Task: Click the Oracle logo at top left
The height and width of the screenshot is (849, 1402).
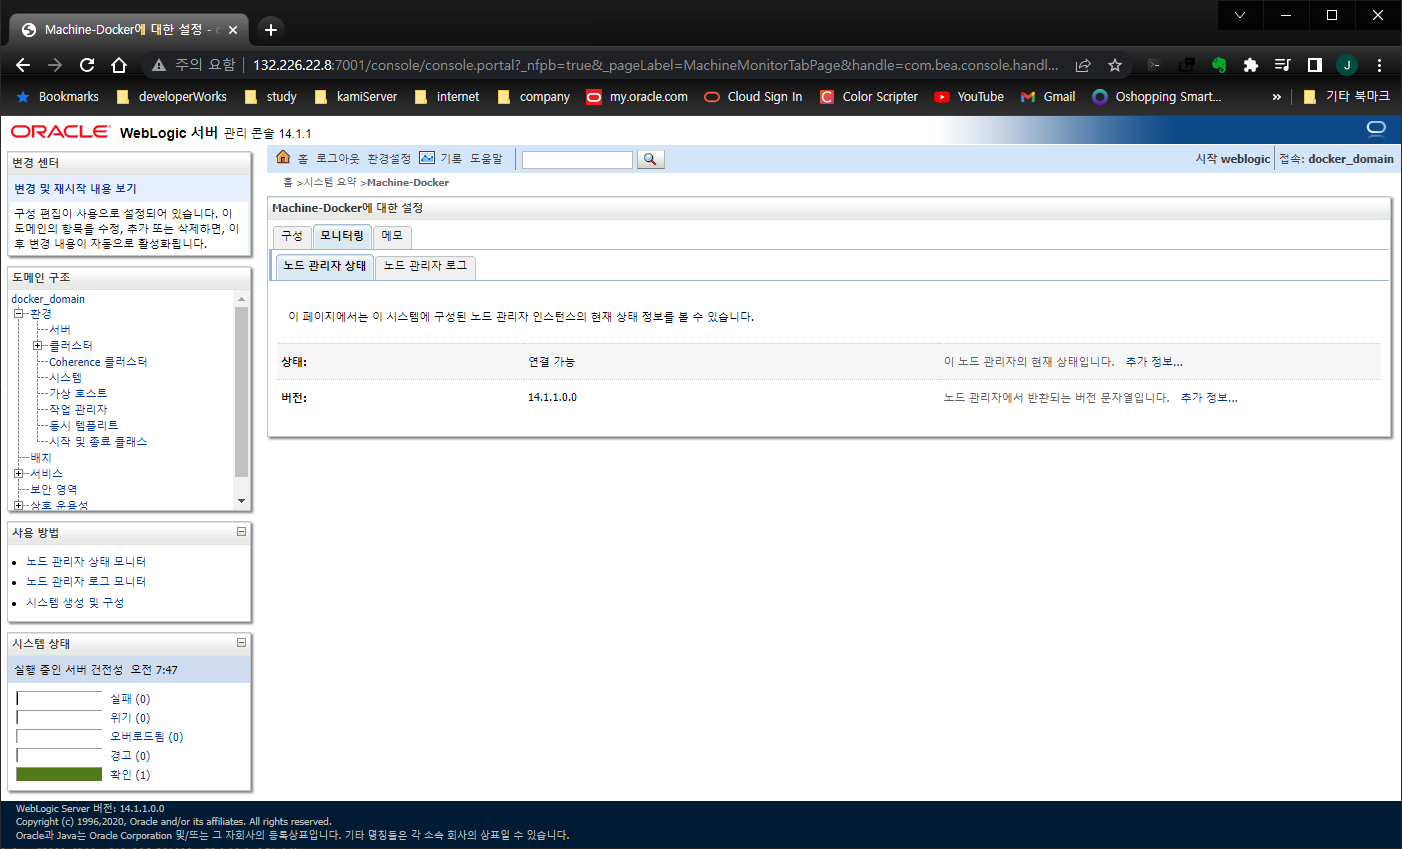Action: pos(60,132)
